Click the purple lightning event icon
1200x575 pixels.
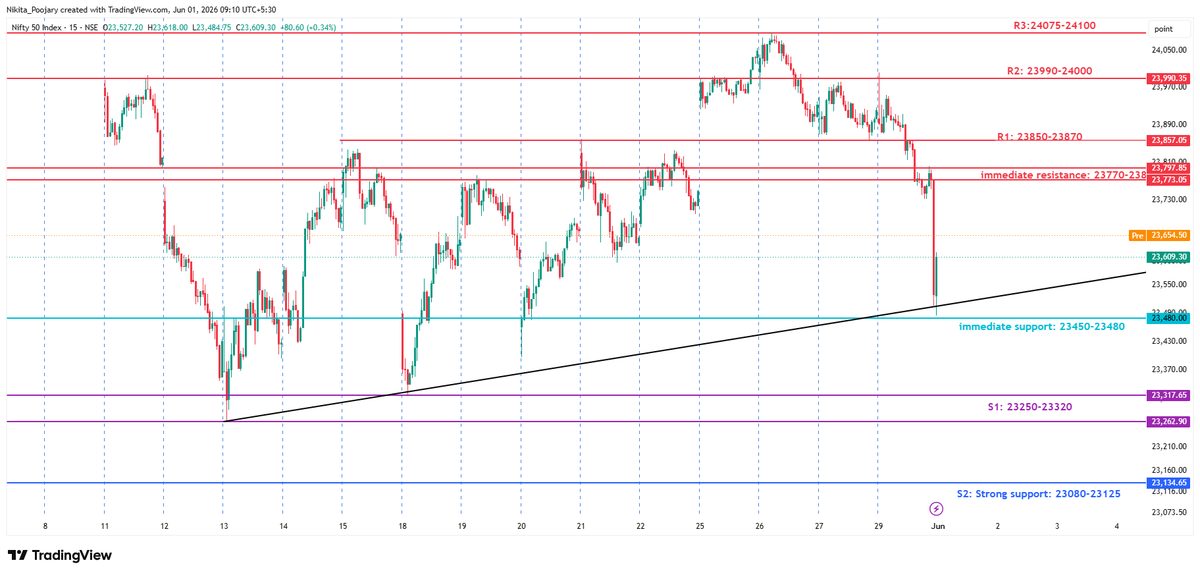coord(937,509)
